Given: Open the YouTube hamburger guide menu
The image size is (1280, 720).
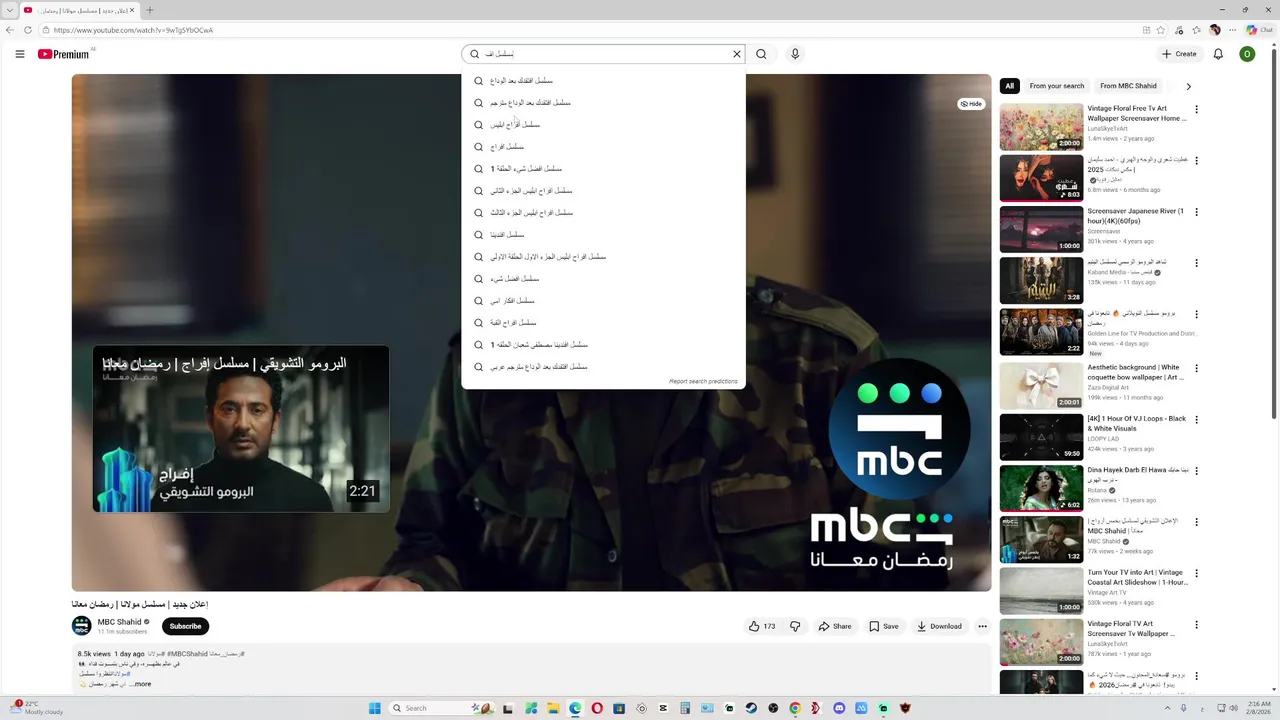Looking at the screenshot, I should pyautogui.click(x=20, y=54).
